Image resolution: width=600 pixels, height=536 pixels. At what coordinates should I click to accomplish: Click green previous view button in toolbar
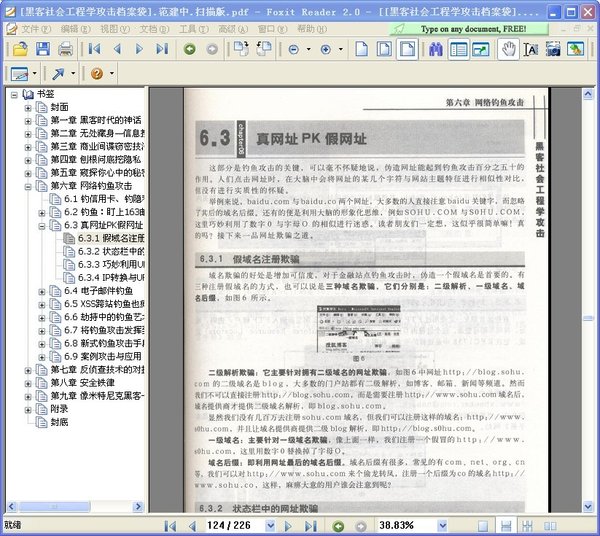pyautogui.click(x=189, y=49)
